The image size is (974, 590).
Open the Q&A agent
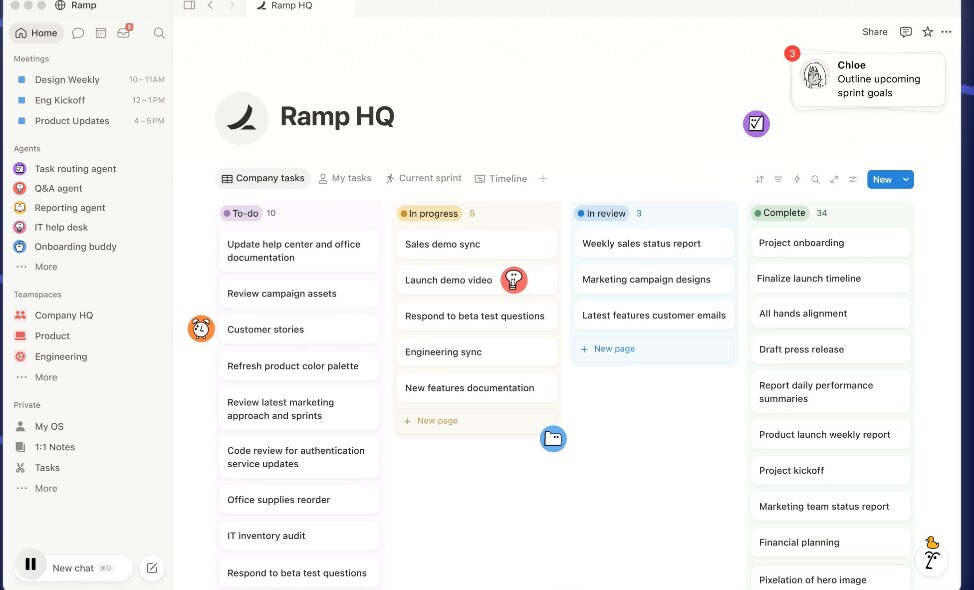[58, 188]
